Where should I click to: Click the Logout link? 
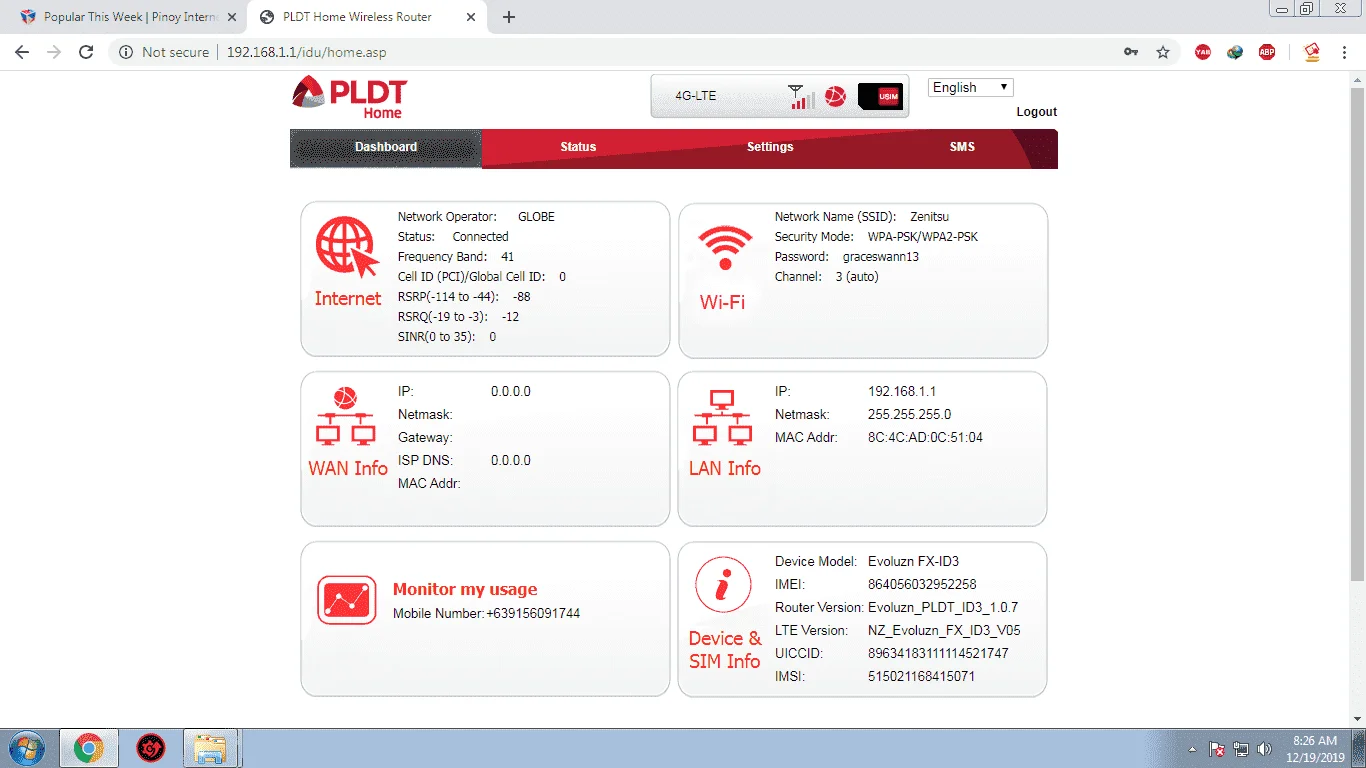point(1037,112)
